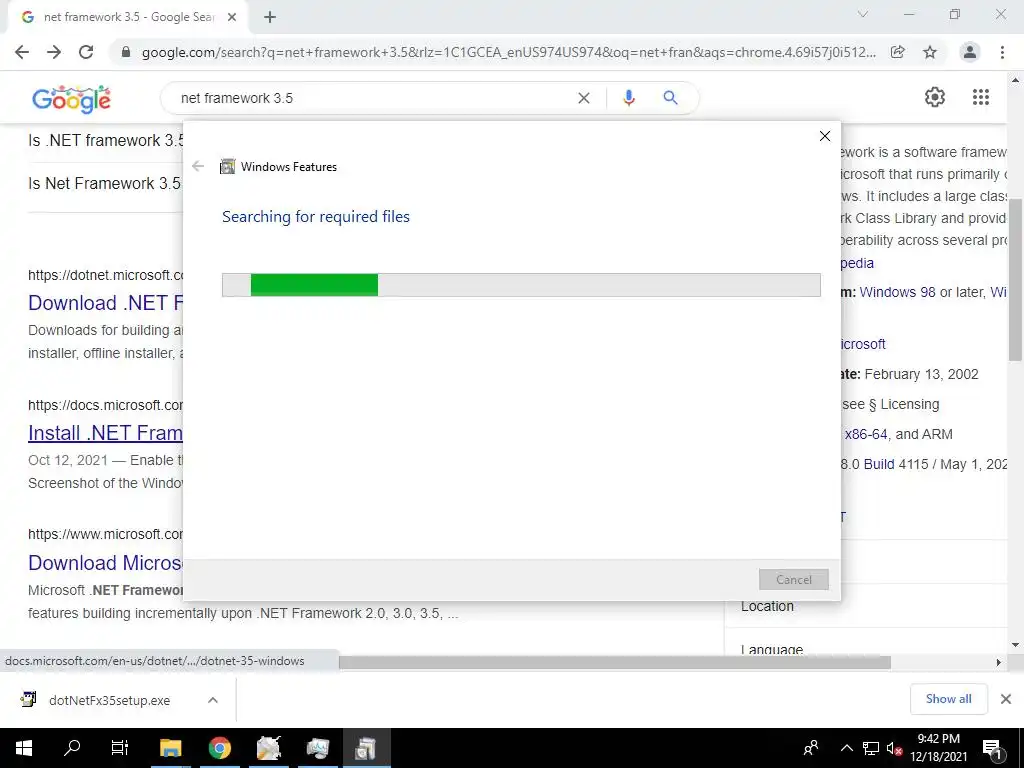This screenshot has width=1024, height=768.
Task: Open the People tray icon
Action: point(811,748)
